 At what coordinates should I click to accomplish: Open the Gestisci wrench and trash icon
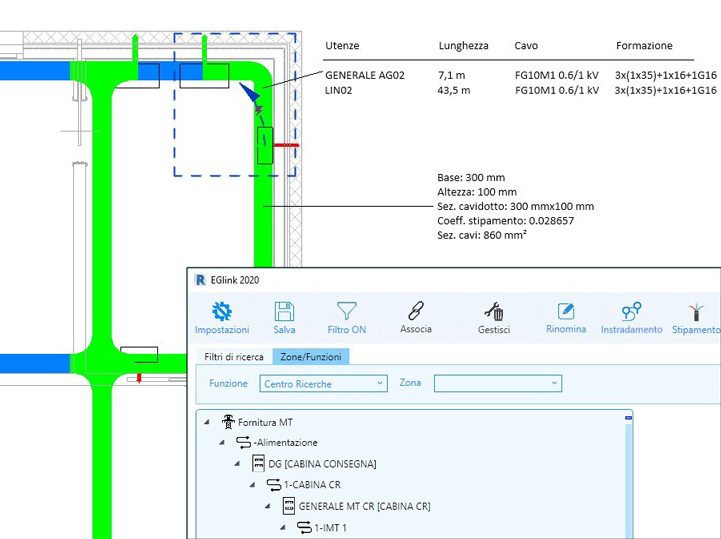[x=494, y=311]
